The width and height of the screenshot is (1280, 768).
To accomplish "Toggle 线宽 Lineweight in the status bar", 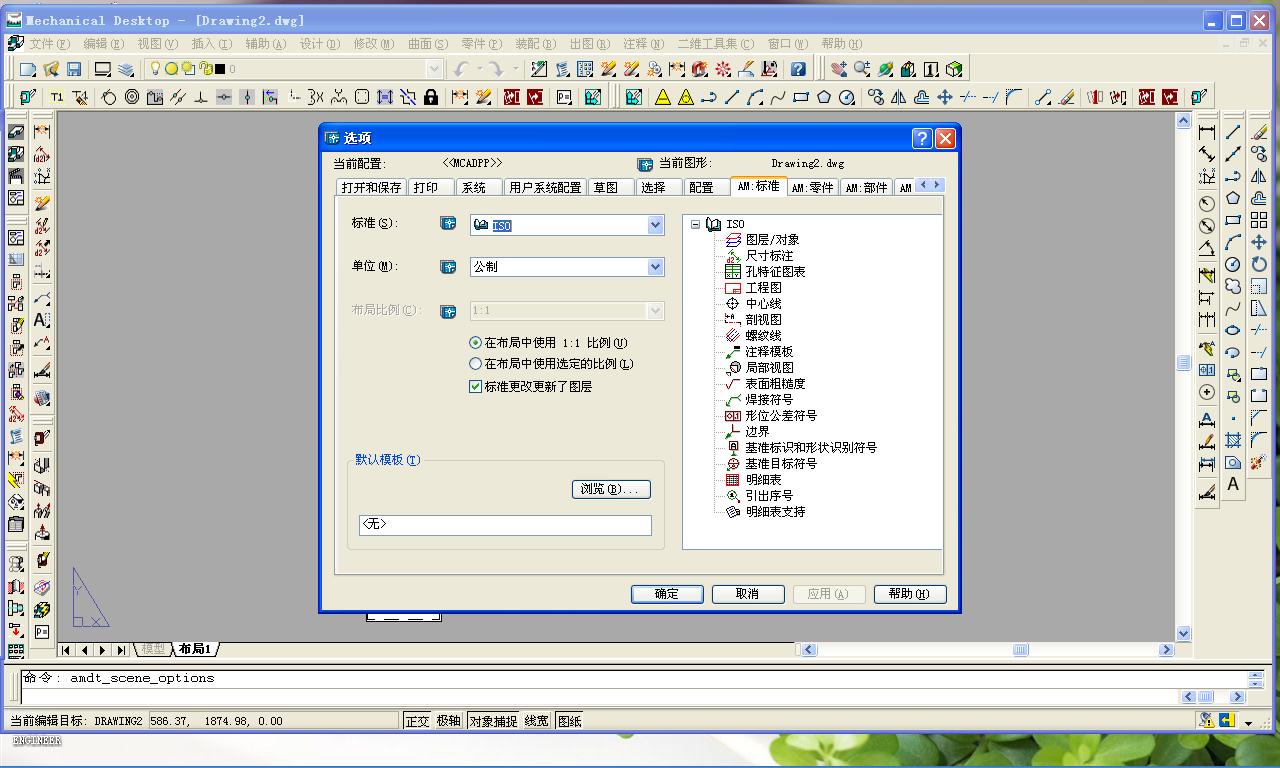I will pyautogui.click(x=537, y=721).
